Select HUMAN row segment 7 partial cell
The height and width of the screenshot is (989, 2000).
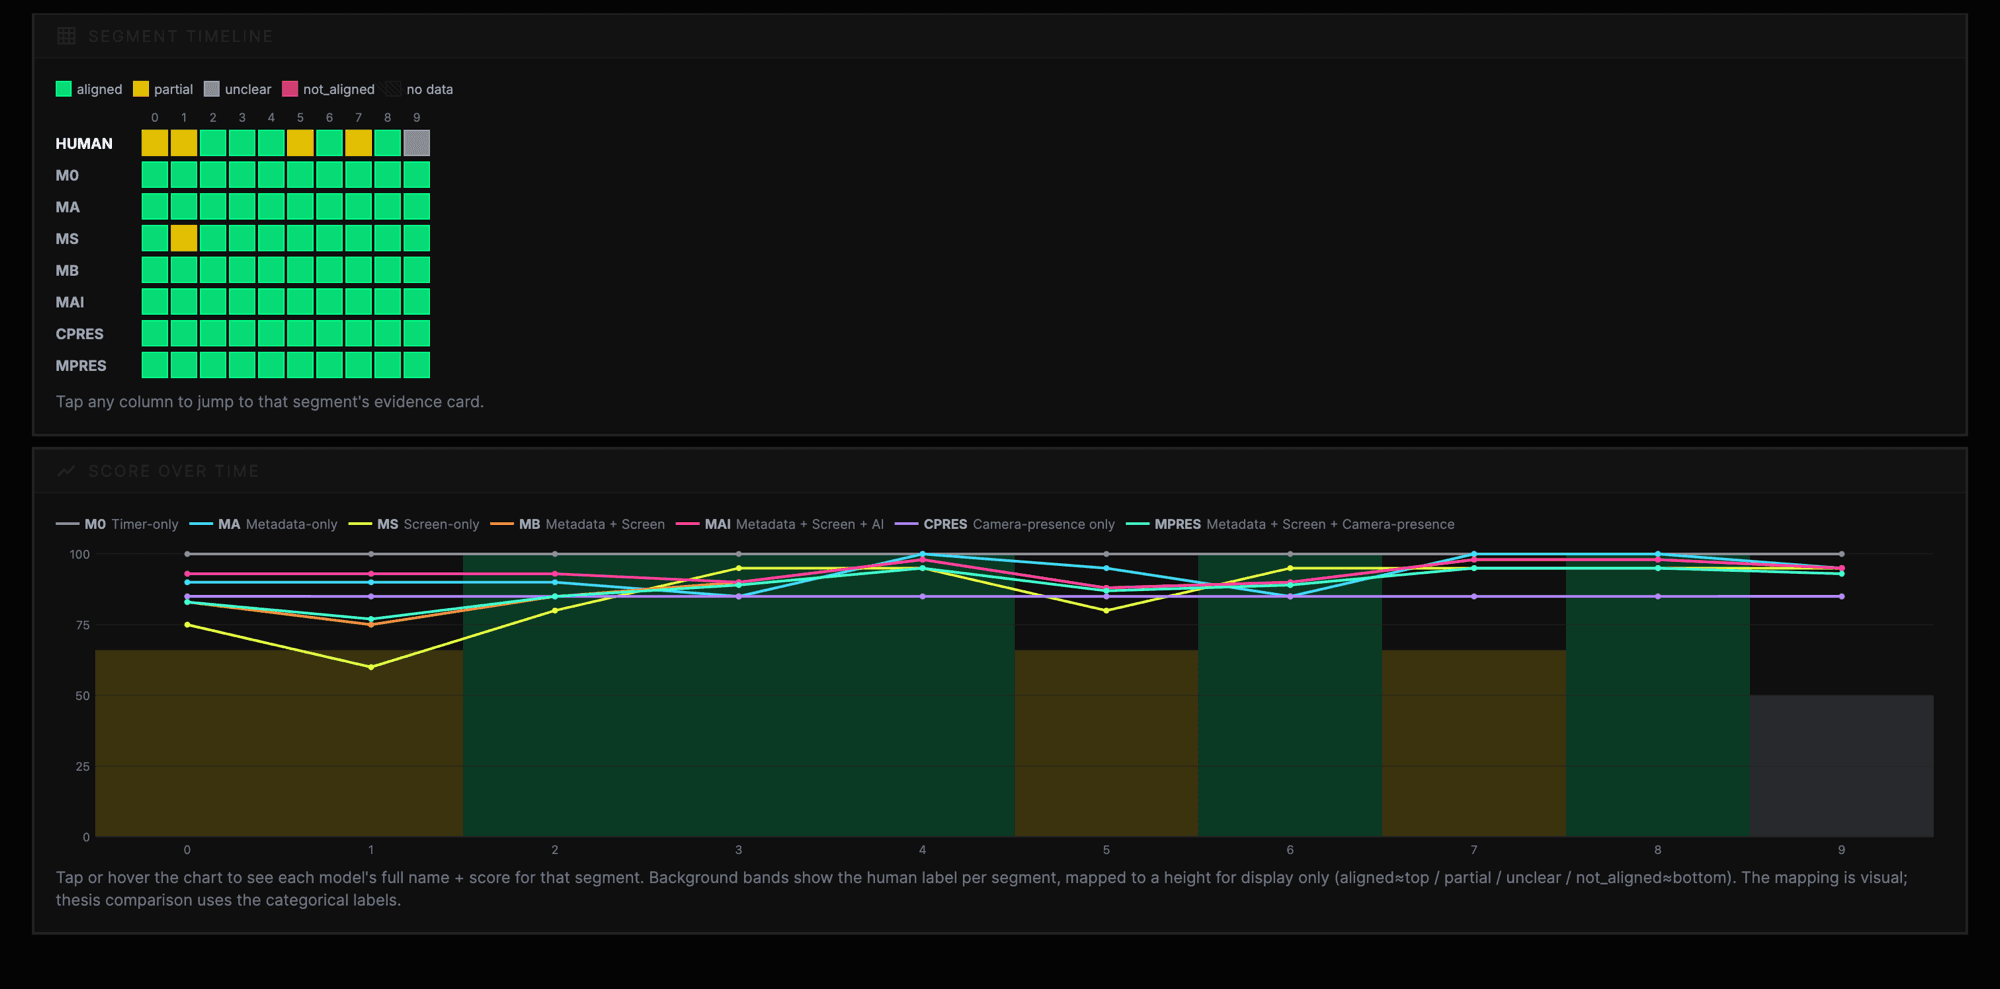[x=359, y=143]
